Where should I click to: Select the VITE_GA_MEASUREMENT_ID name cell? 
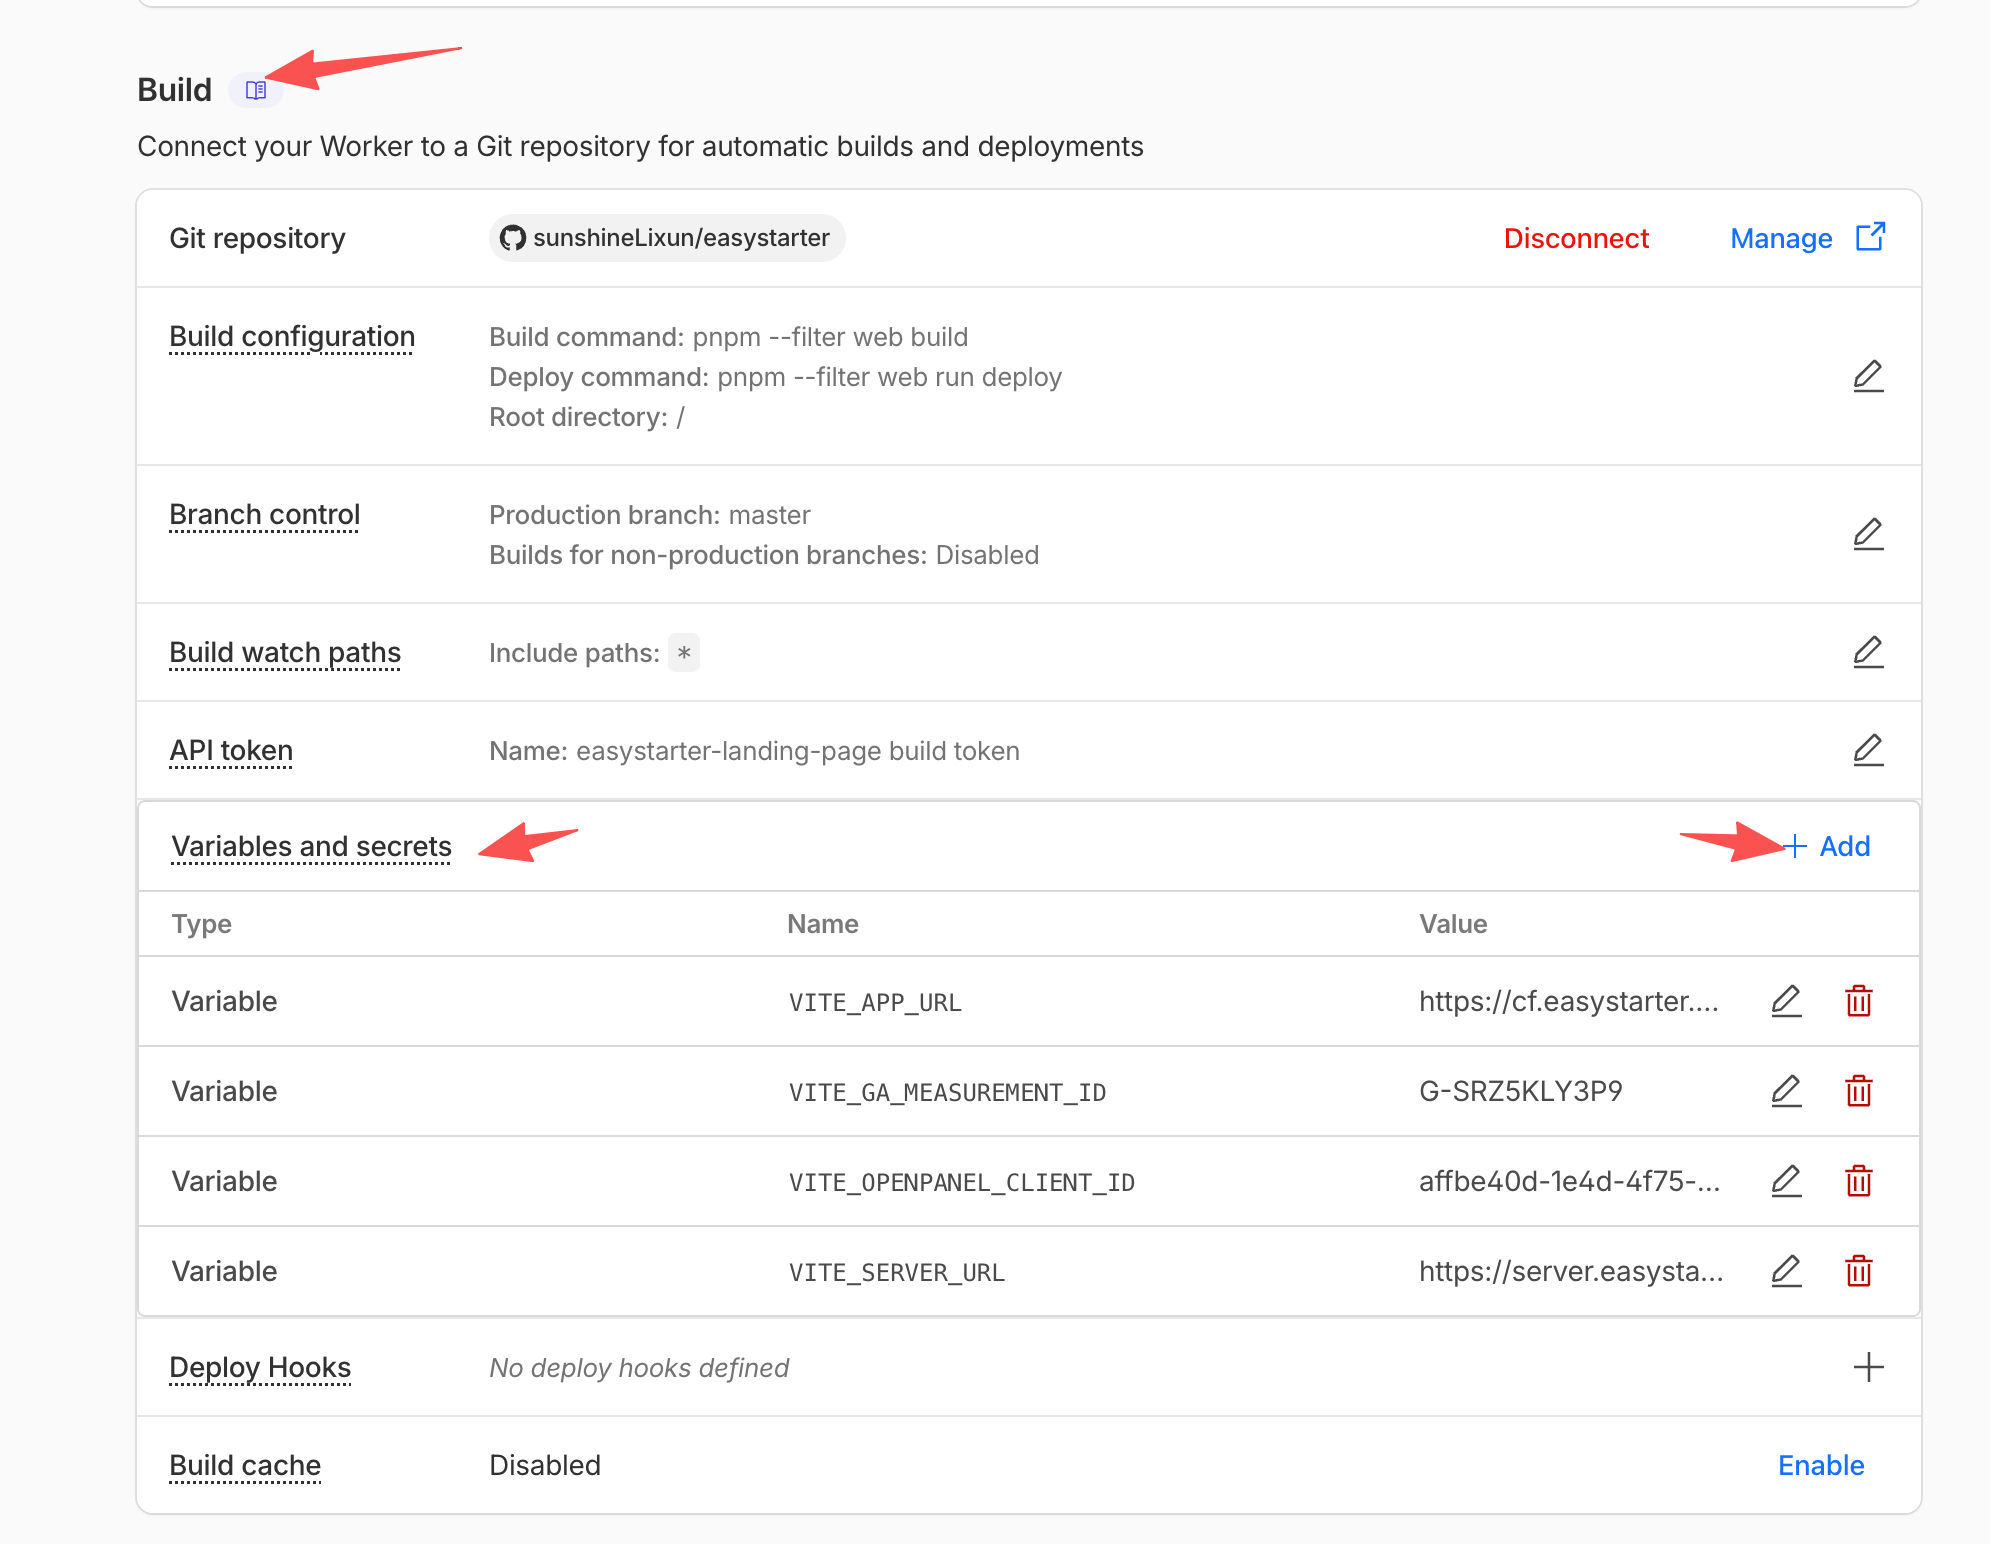click(947, 1092)
